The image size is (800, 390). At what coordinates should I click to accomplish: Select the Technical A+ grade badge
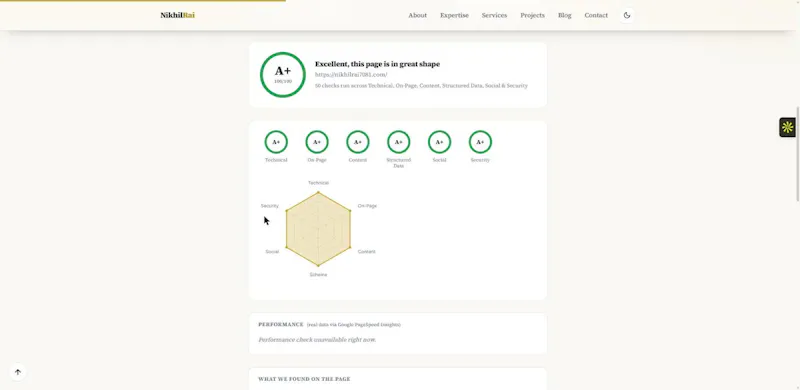click(x=276, y=142)
